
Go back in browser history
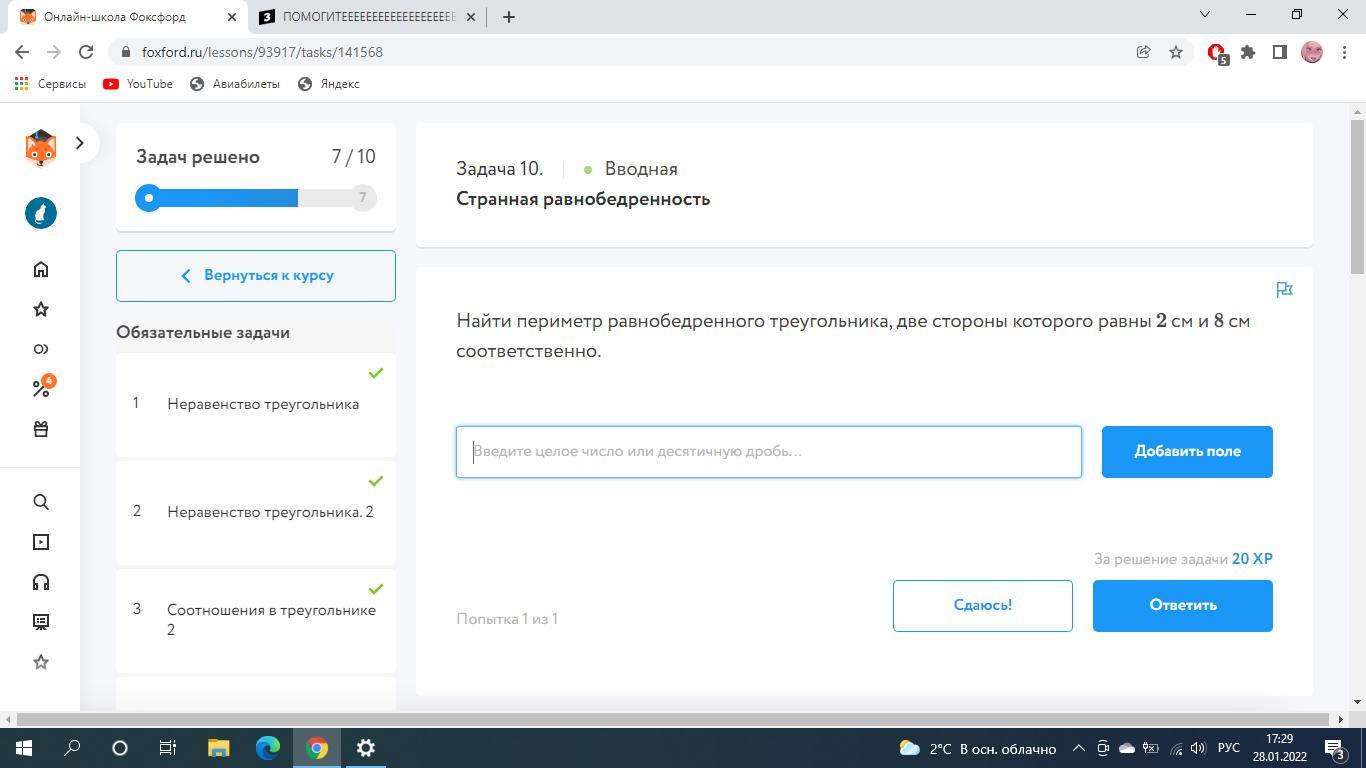coord(22,52)
